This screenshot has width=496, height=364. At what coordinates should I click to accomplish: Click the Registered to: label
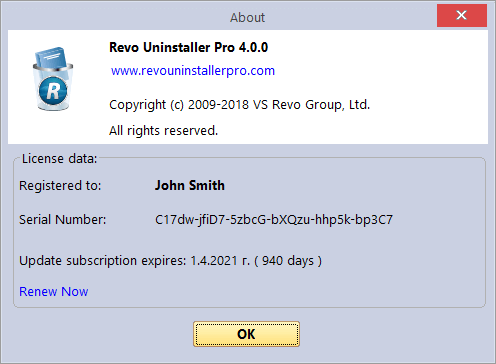click(x=60, y=186)
